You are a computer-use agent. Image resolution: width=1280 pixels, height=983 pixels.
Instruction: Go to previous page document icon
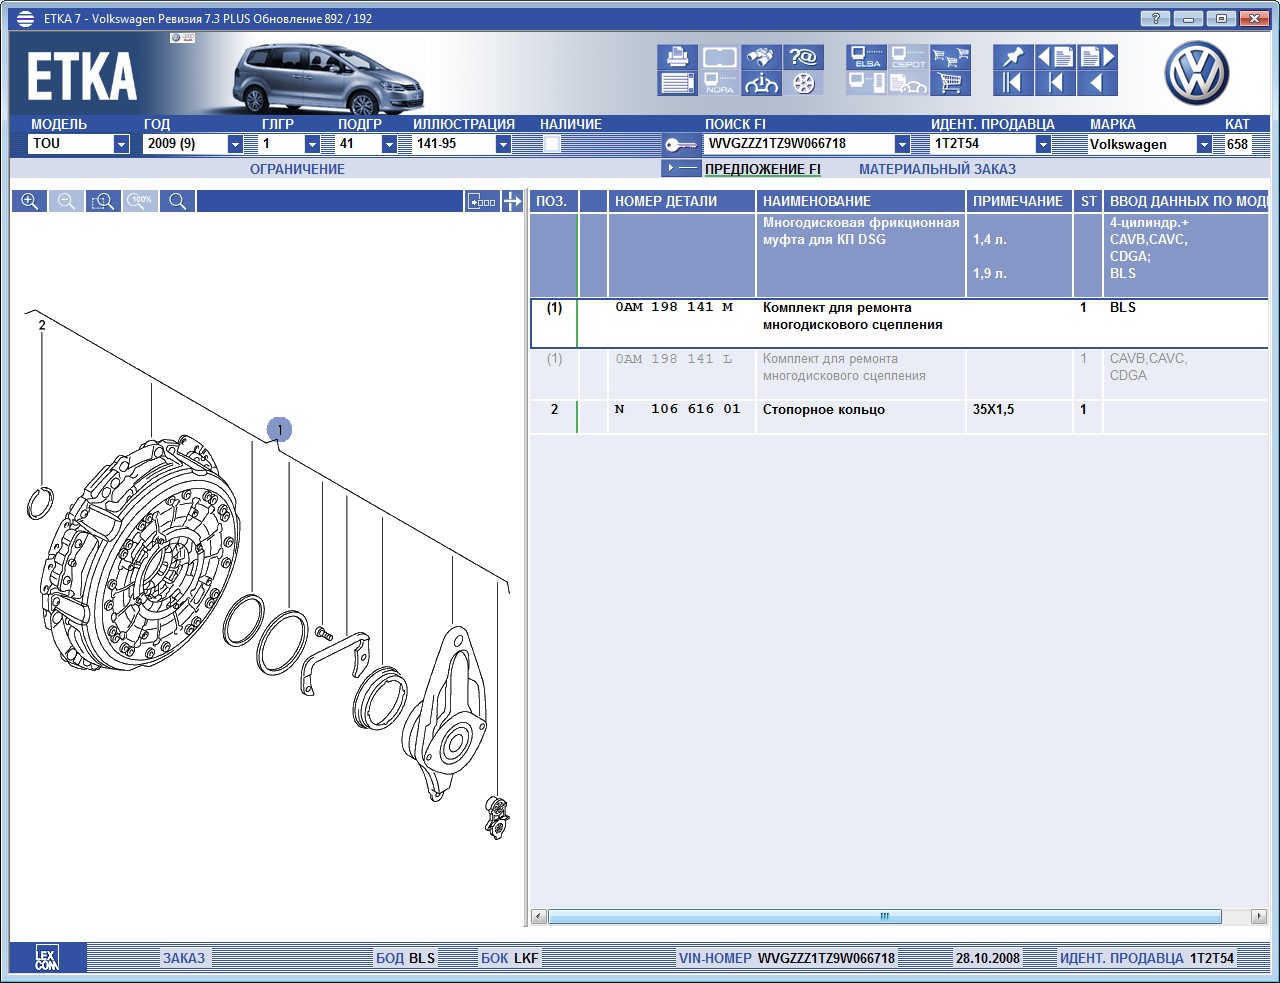pyautogui.click(x=1055, y=57)
